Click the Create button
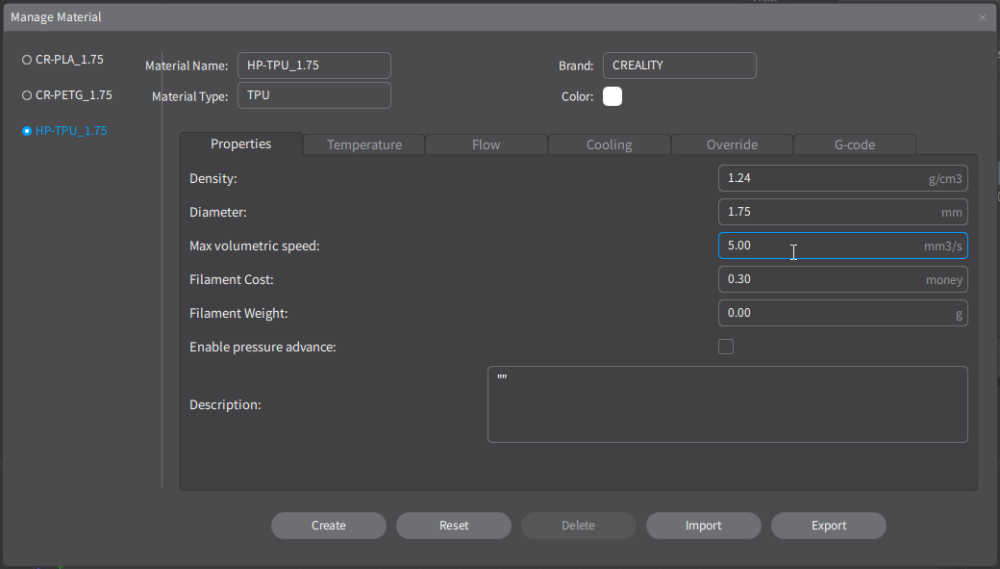1000x569 pixels. pyautogui.click(x=328, y=526)
